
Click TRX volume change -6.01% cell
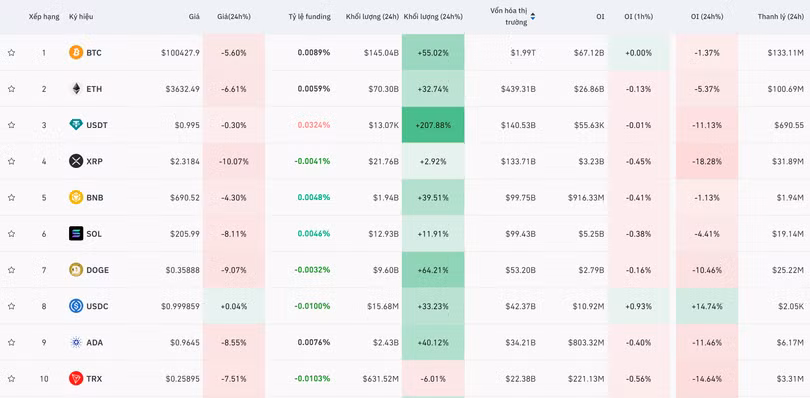pyautogui.click(x=433, y=378)
